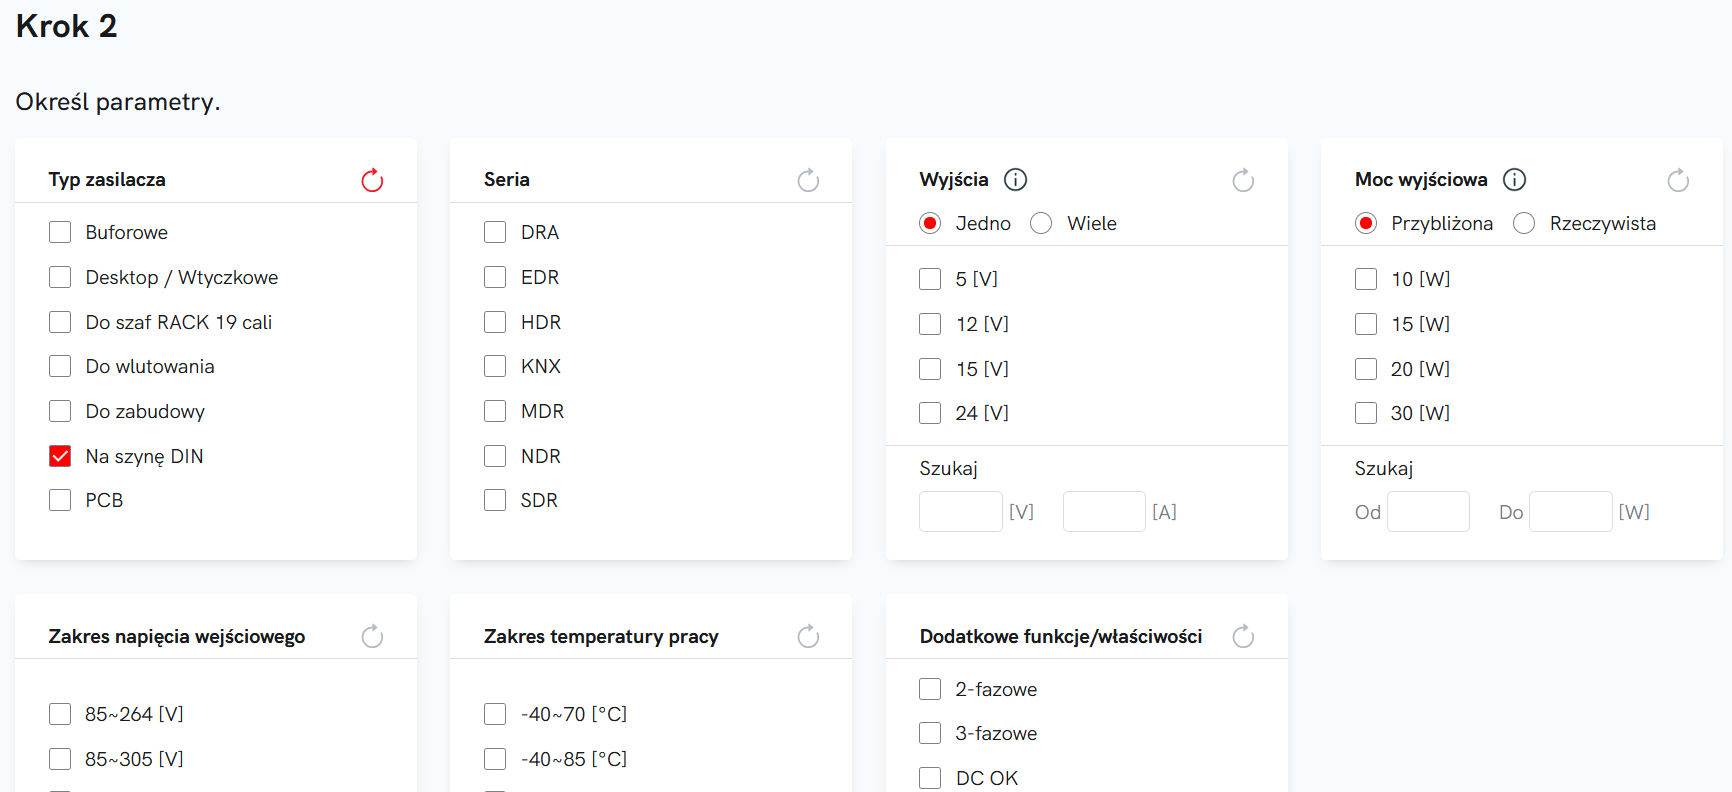
Task: Click the Seria reset icon
Action: 808,180
